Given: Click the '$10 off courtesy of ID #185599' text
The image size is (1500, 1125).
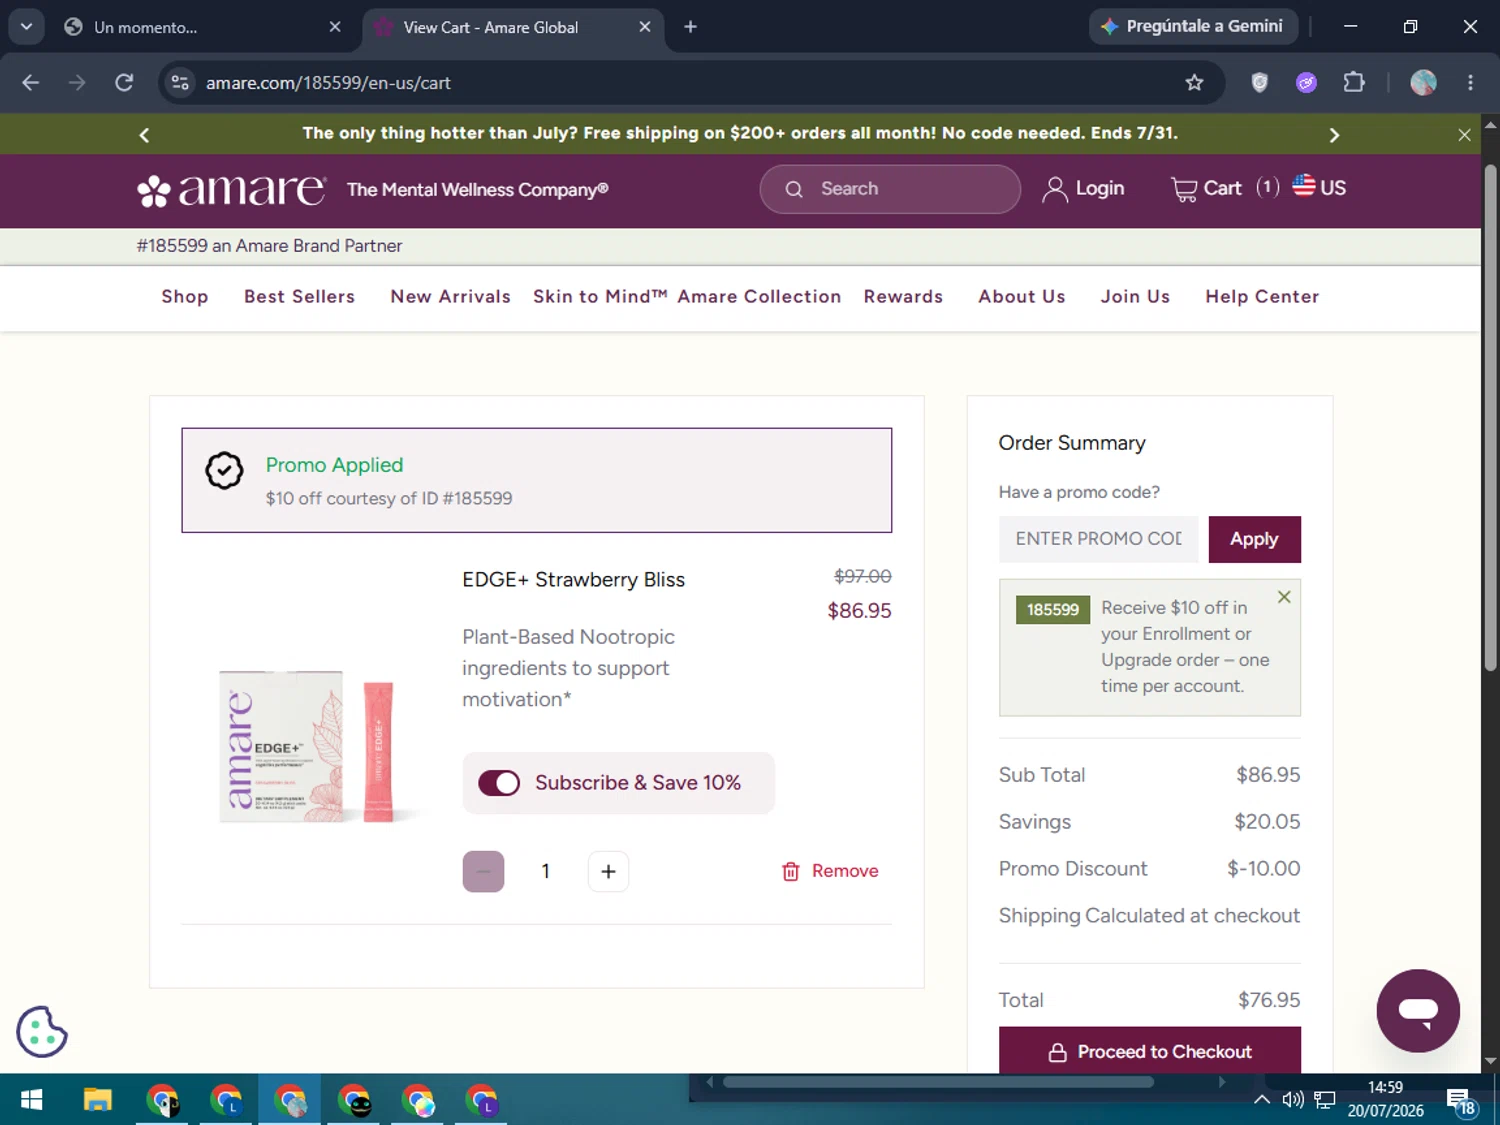Looking at the screenshot, I should tap(389, 499).
